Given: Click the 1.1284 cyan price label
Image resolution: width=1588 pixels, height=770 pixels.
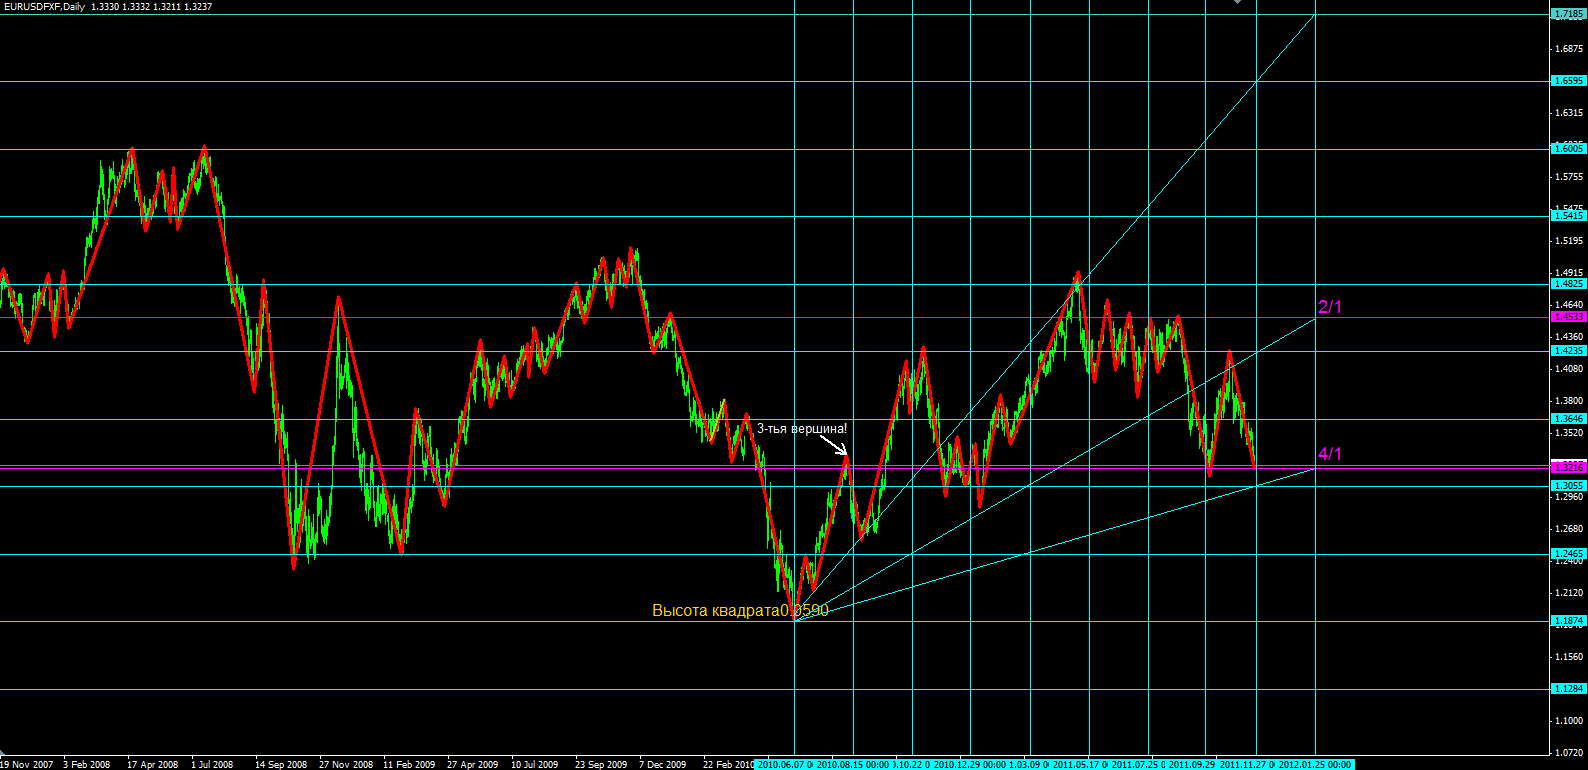Looking at the screenshot, I should (x=1567, y=689).
